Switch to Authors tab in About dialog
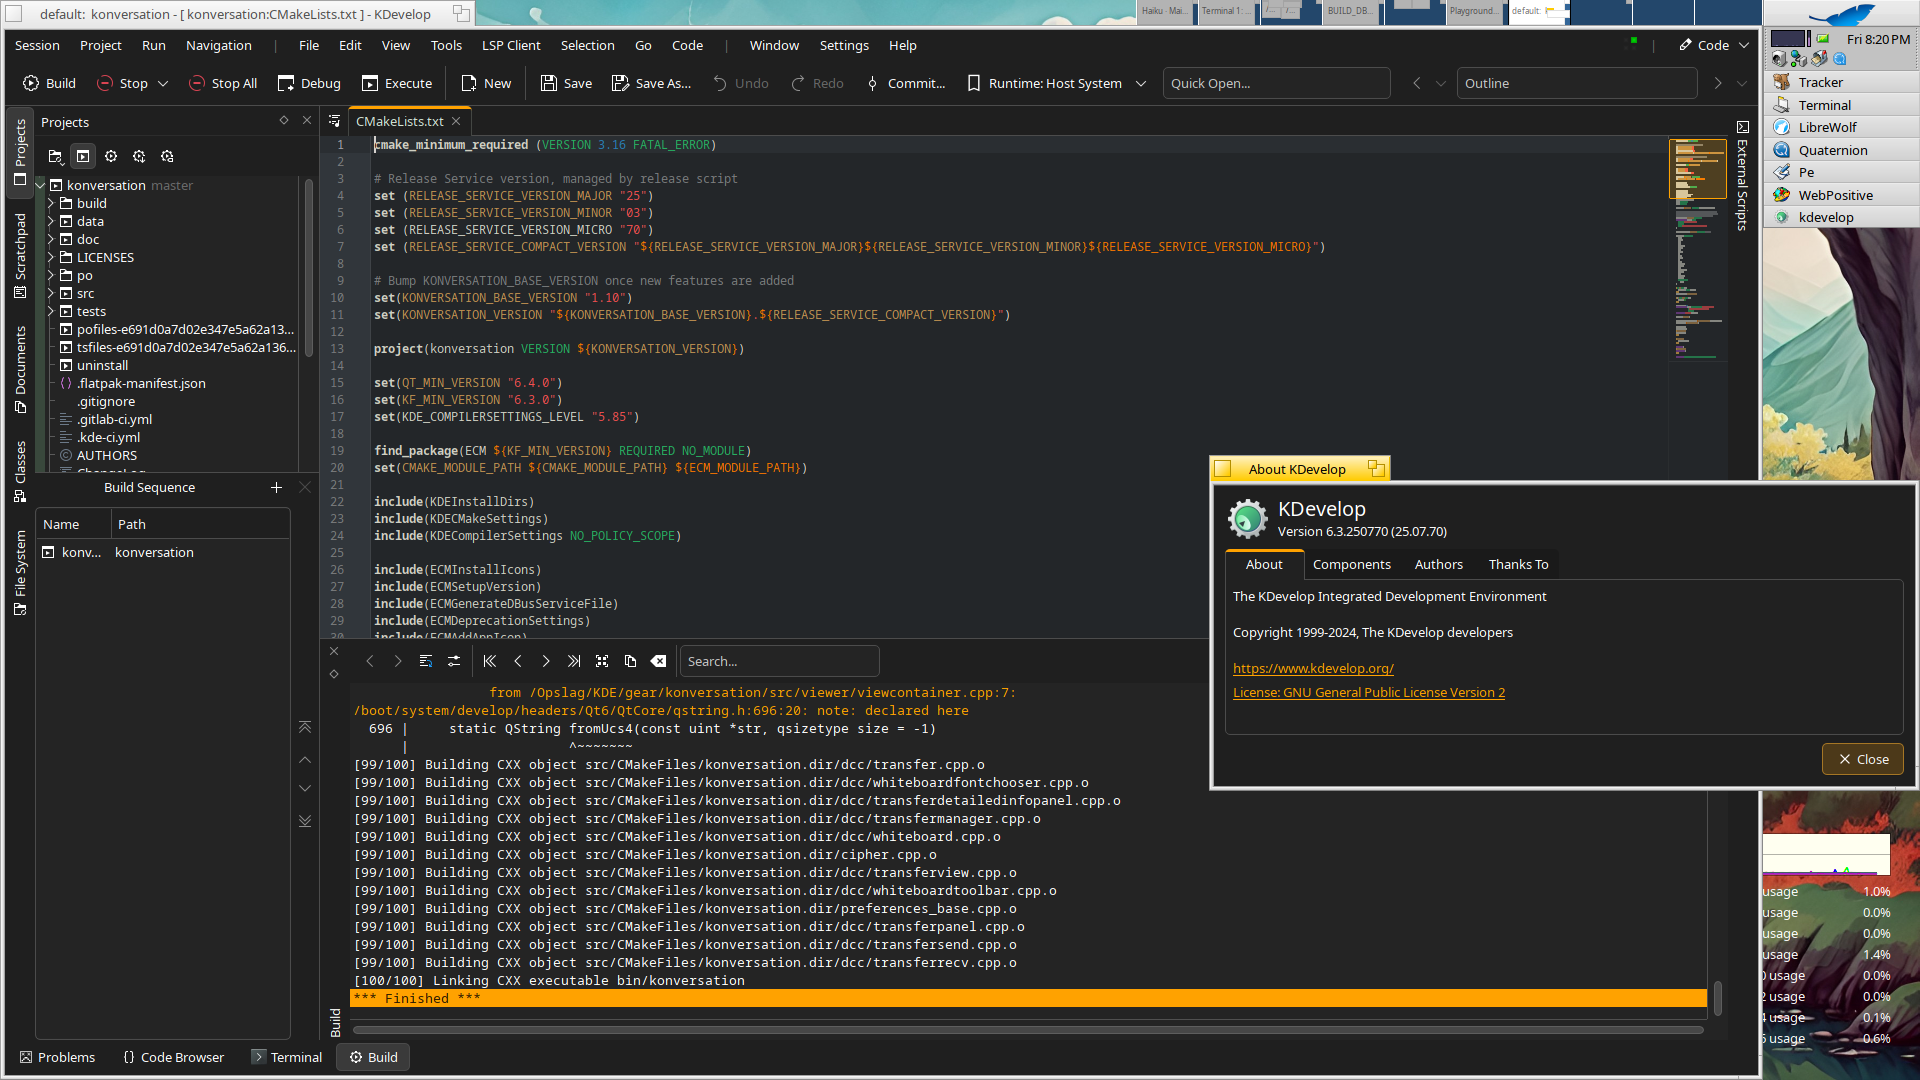This screenshot has width=1920, height=1080. pyautogui.click(x=1438, y=564)
